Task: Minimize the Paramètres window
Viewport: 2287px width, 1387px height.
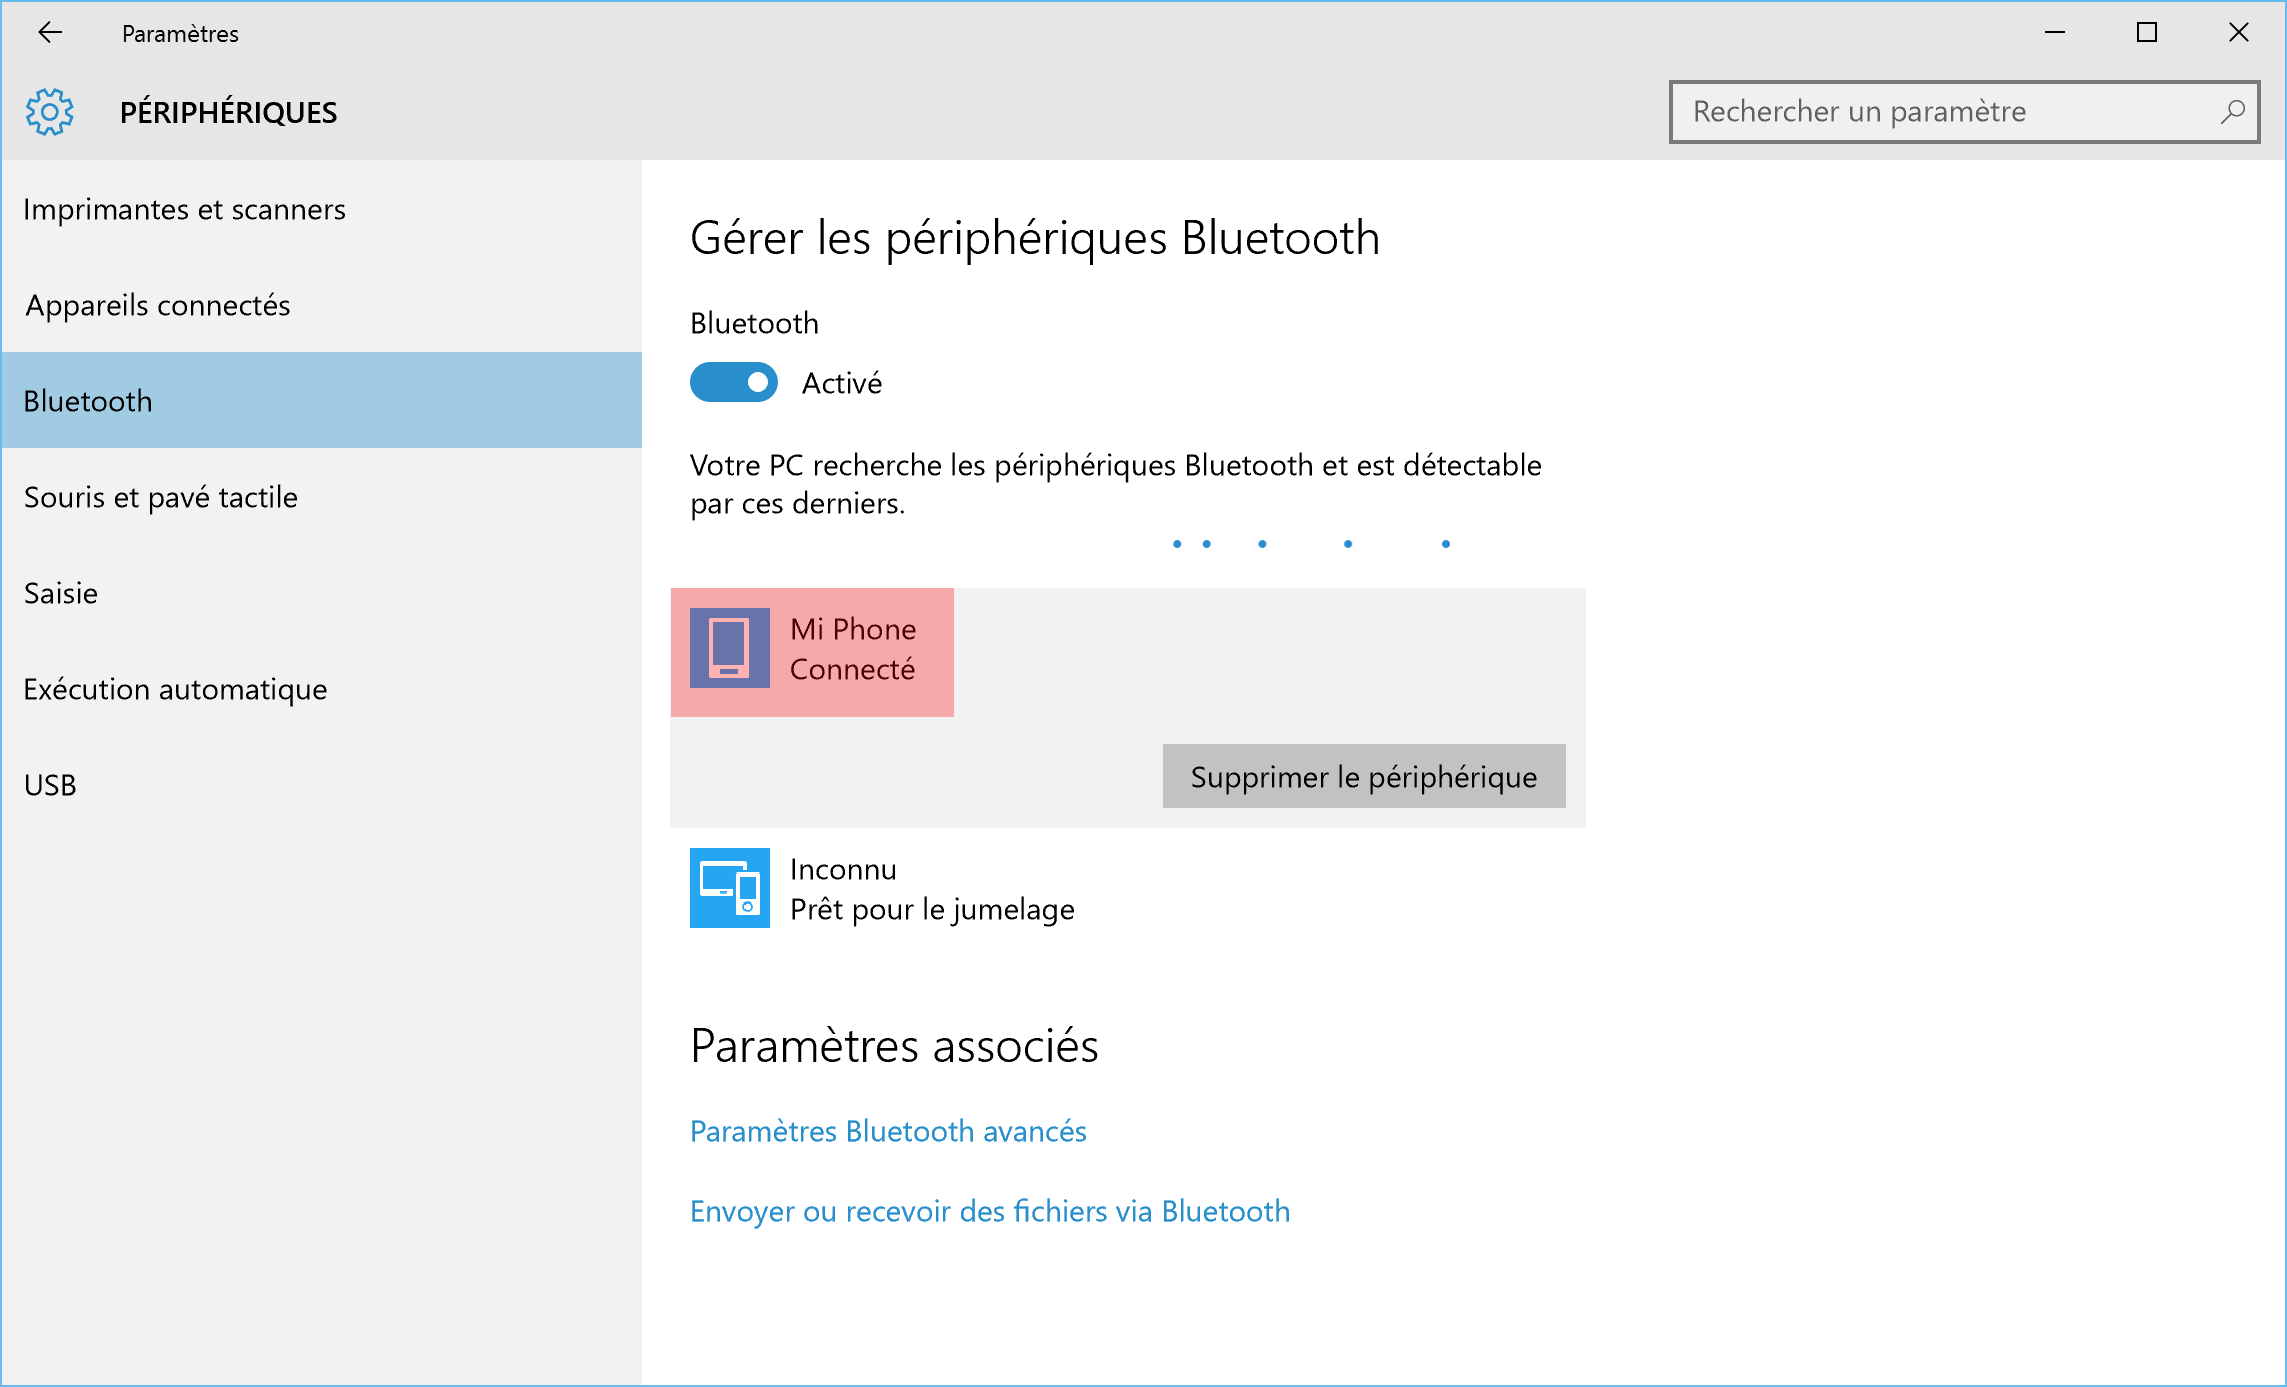Action: [x=2055, y=33]
